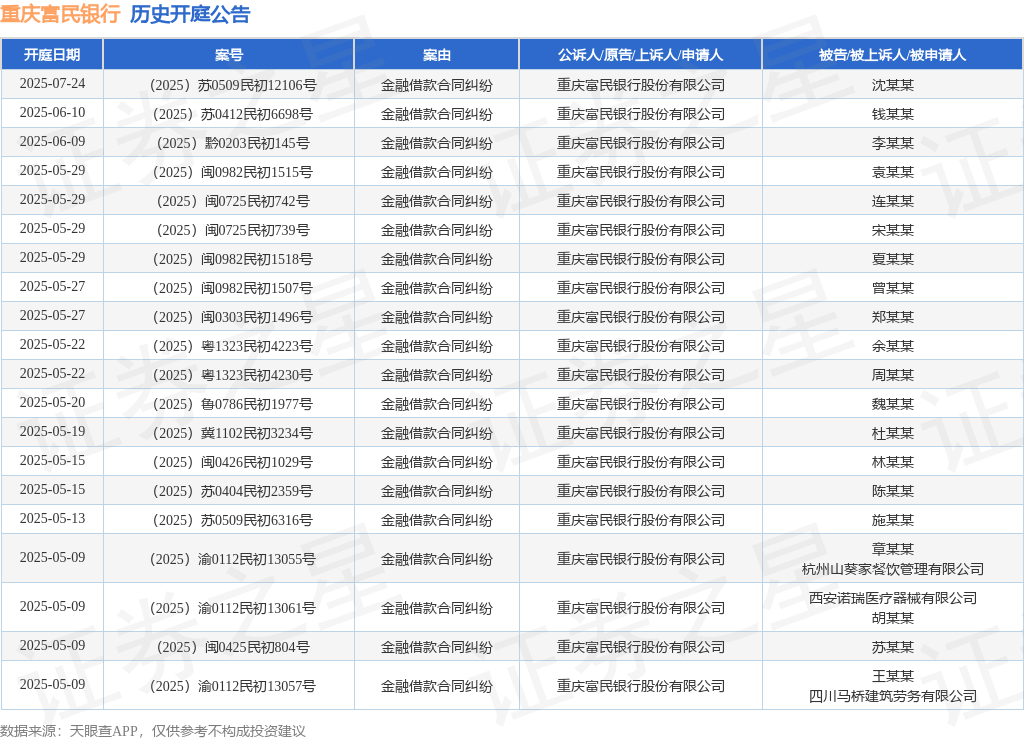Click date cell 2025-06-09
Screen dimensions: 1024x740
pos(52,141)
